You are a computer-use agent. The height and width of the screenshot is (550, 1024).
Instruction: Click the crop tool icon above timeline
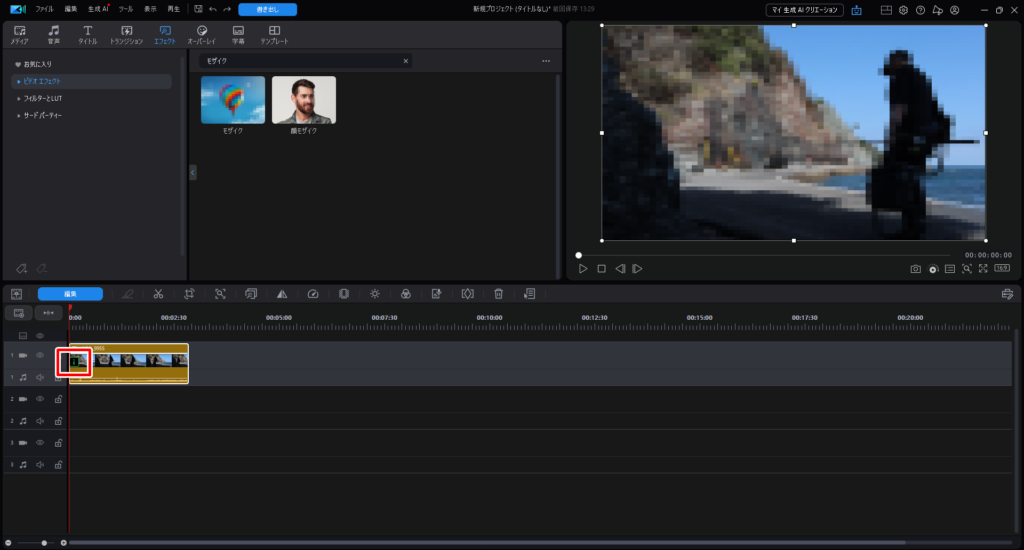[189, 294]
